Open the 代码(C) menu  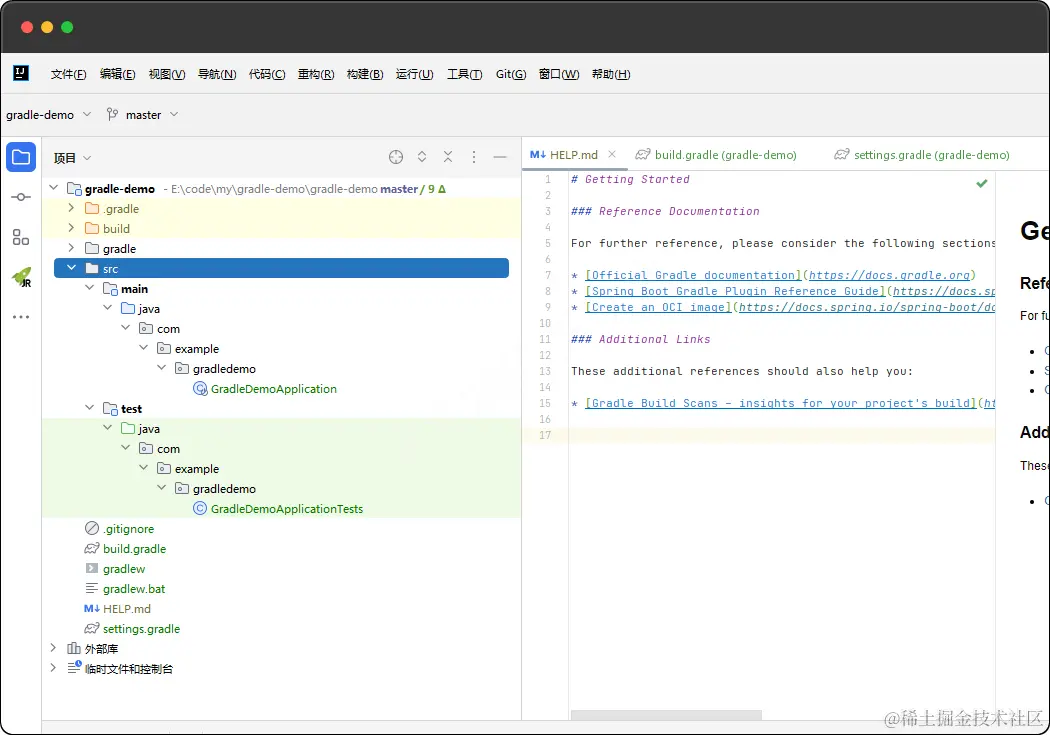(267, 74)
